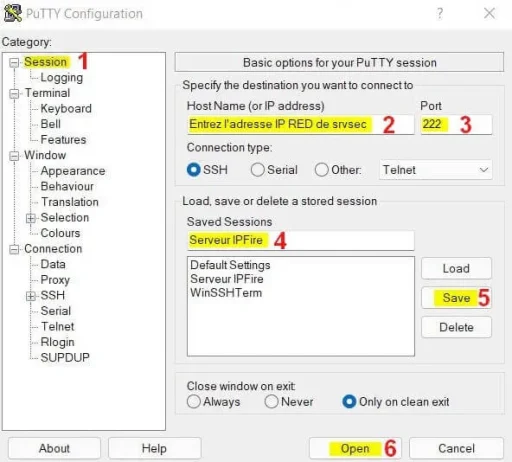512x462 pixels.
Task: Select Proxy category in tree
Action: (x=55, y=280)
